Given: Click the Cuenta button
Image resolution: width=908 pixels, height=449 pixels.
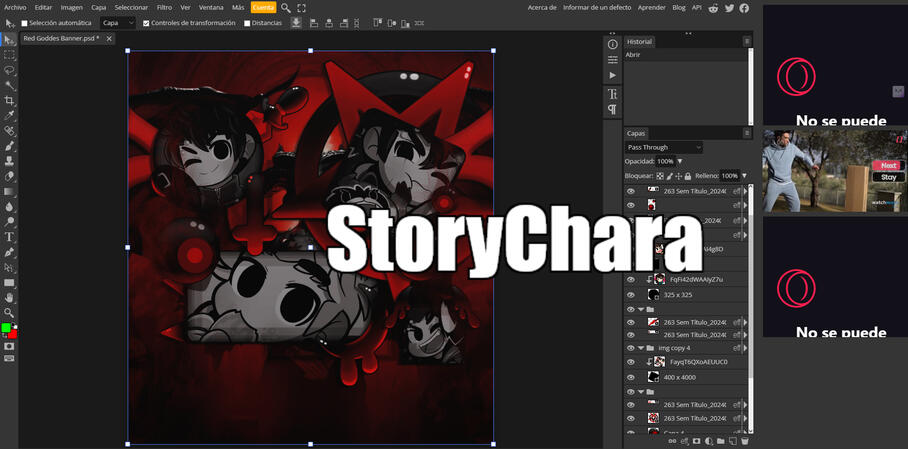Looking at the screenshot, I should click(263, 7).
